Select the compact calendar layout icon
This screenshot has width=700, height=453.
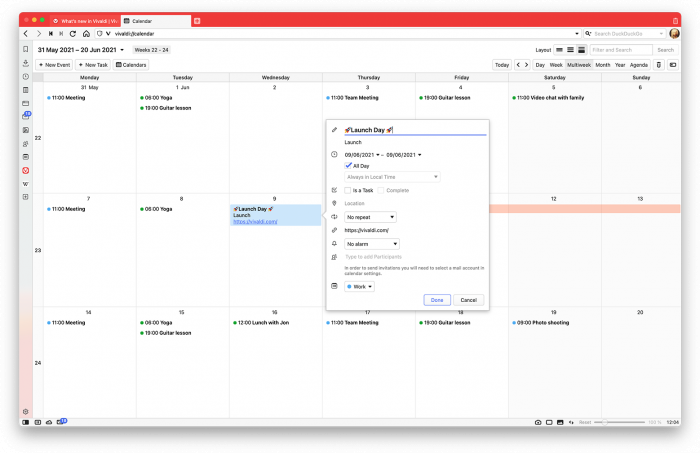[570, 50]
